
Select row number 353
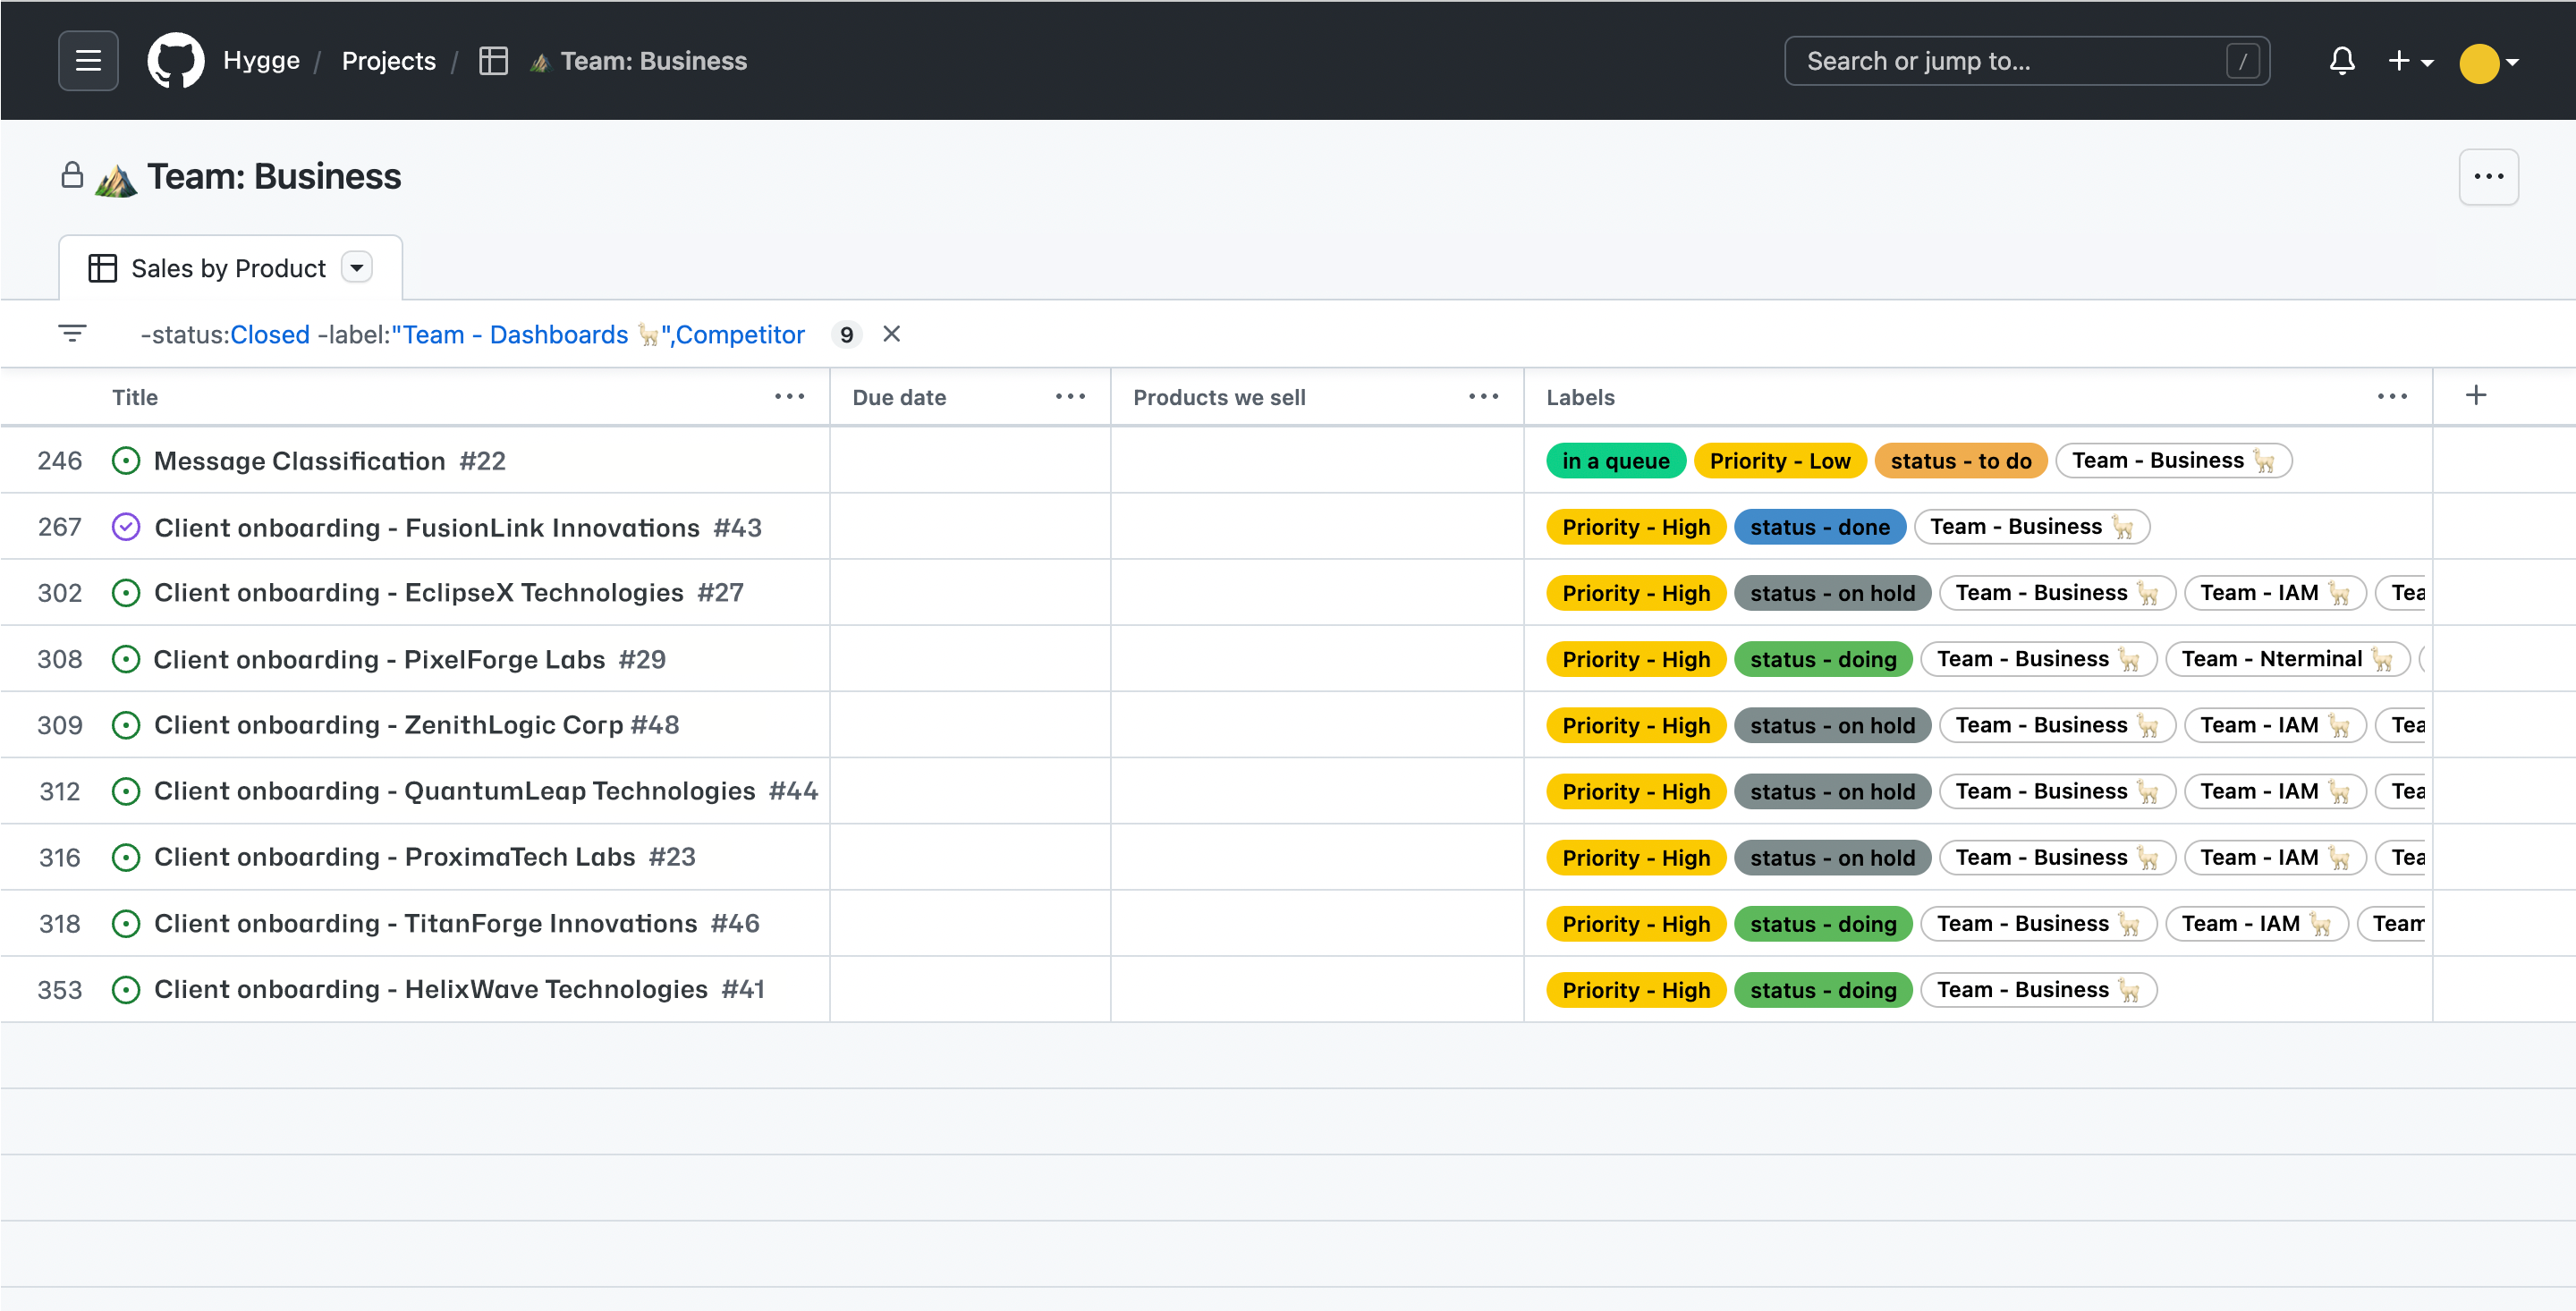click(x=59, y=989)
